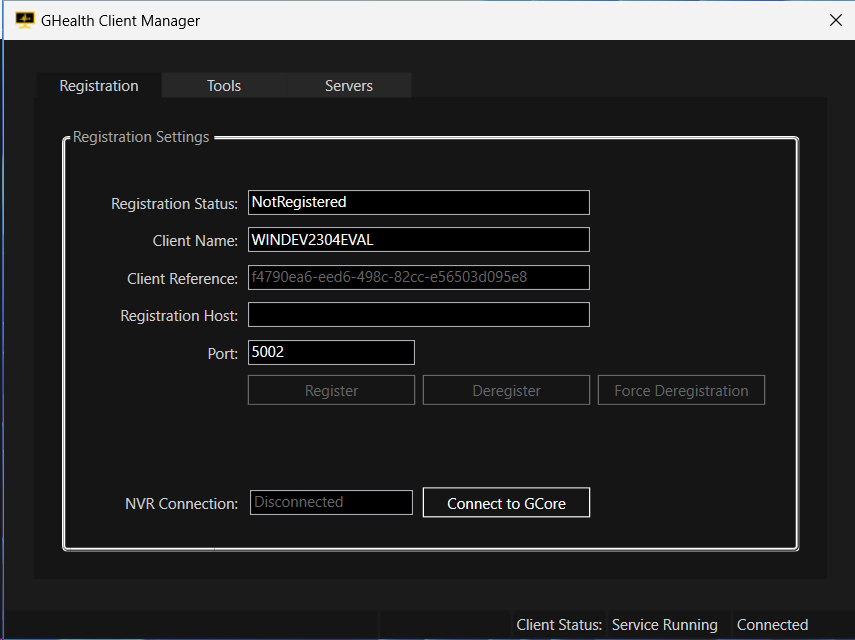Click into the Client Name field
Viewport: 855px width, 640px height.
pos(418,240)
